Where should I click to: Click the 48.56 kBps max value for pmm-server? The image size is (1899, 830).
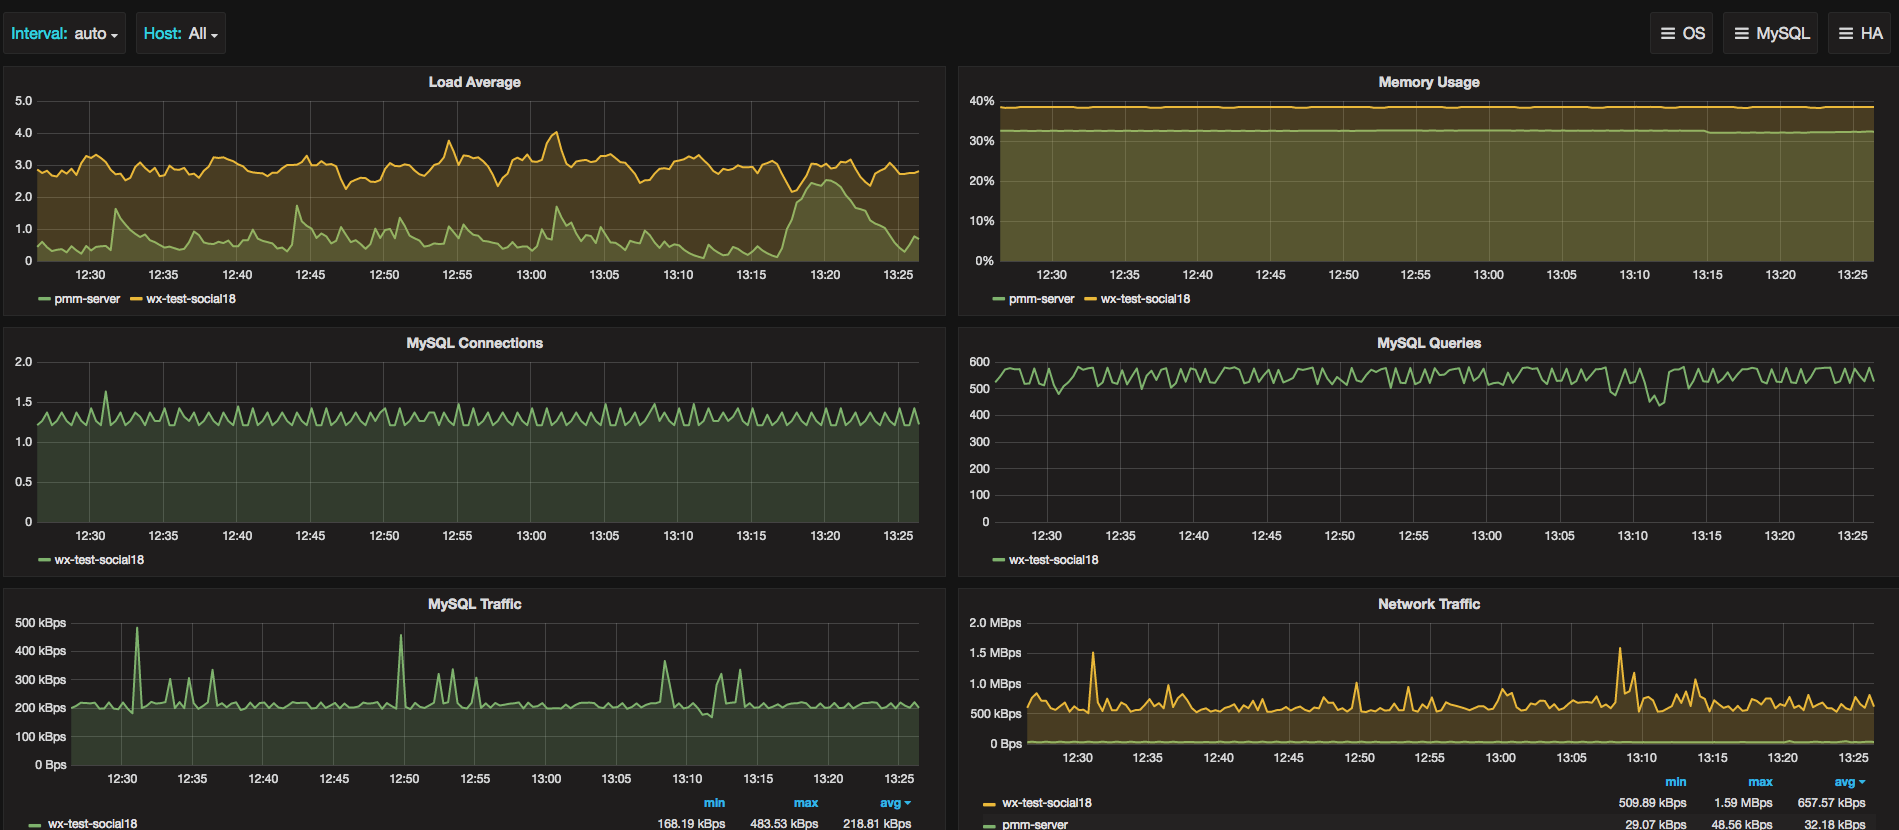coord(1742,825)
